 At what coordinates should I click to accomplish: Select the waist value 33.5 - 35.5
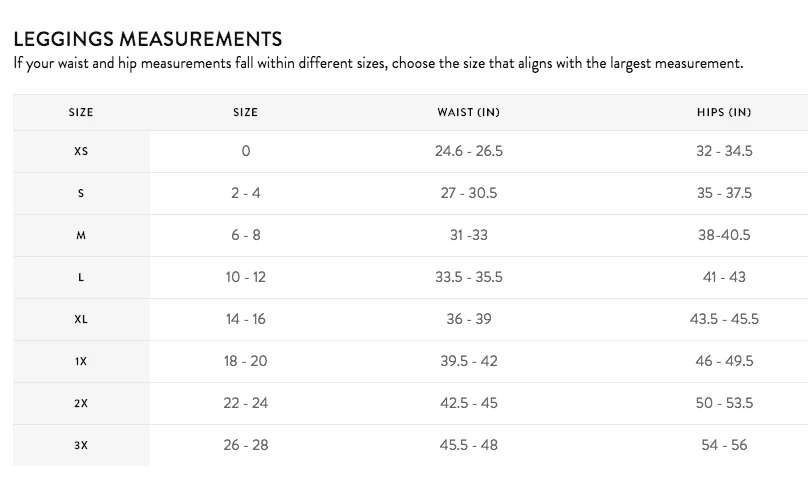[x=468, y=277]
